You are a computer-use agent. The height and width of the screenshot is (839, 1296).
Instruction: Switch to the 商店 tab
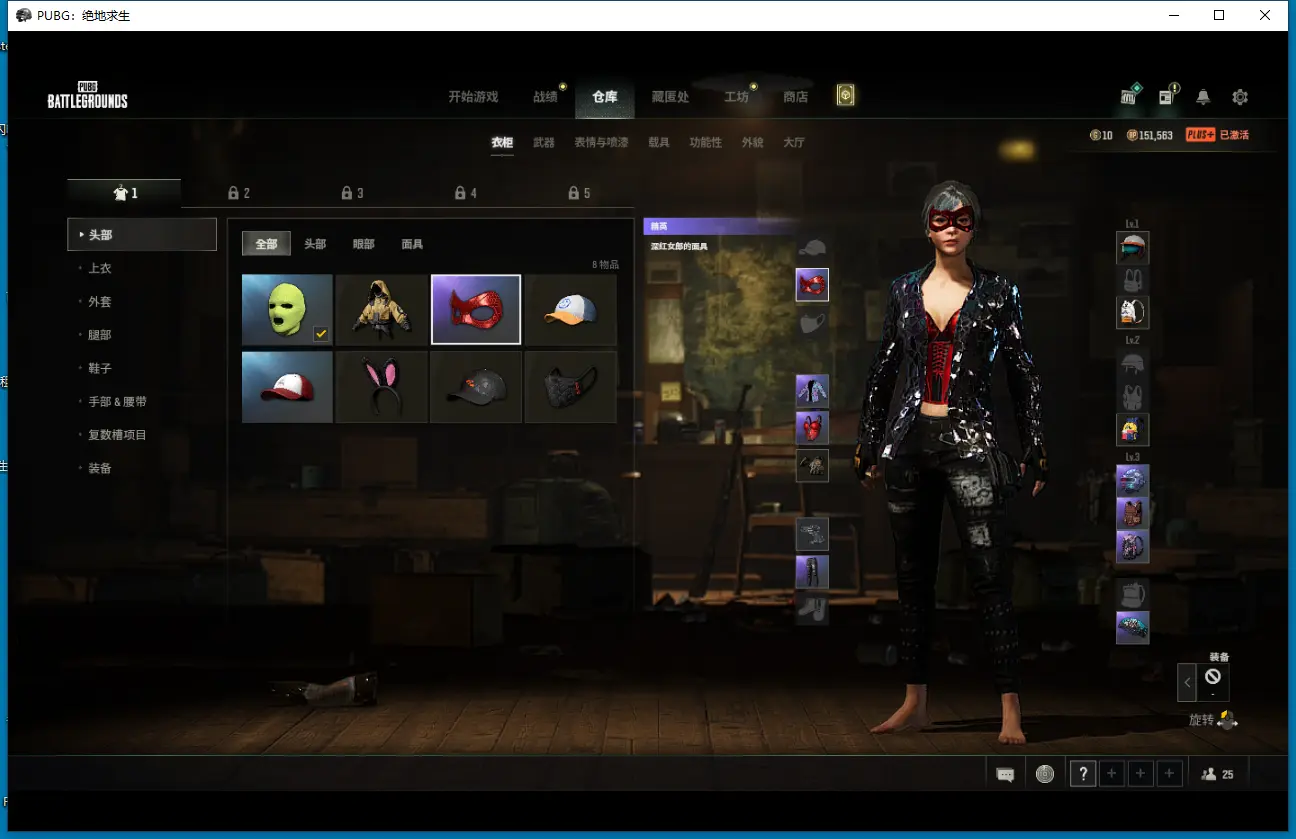click(x=796, y=97)
